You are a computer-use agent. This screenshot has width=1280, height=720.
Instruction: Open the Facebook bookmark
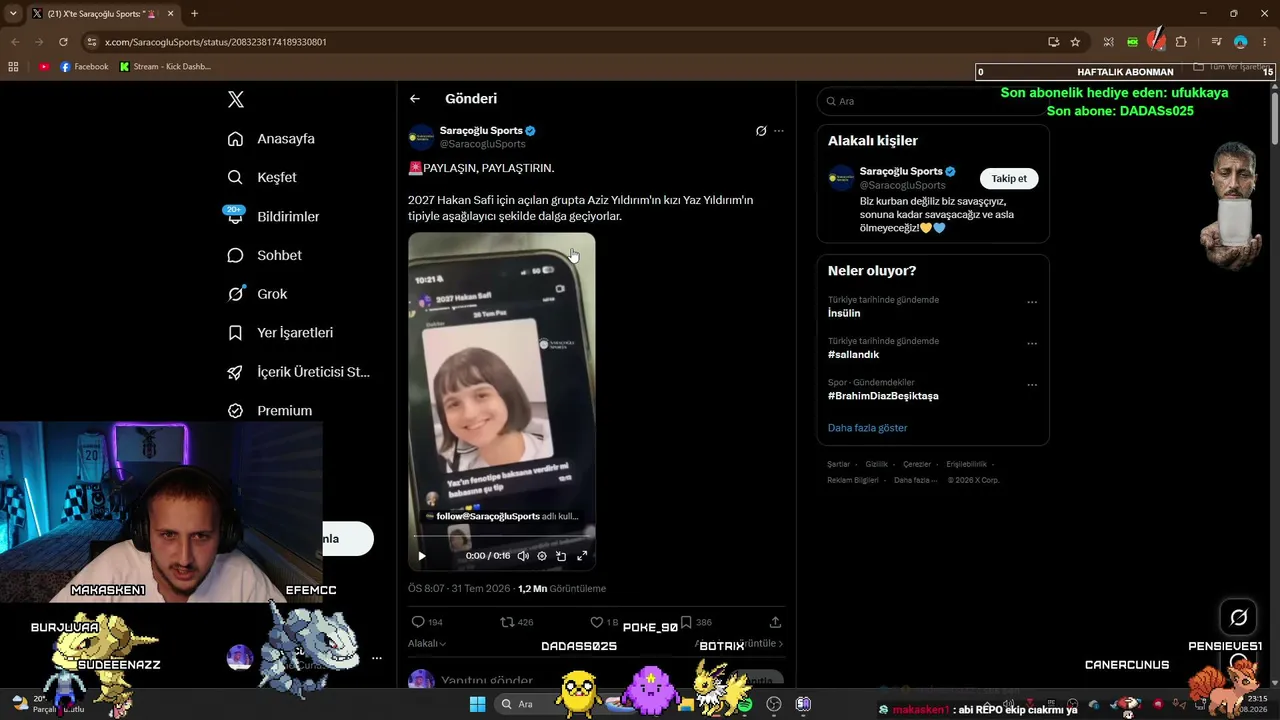pyautogui.click(x=84, y=67)
